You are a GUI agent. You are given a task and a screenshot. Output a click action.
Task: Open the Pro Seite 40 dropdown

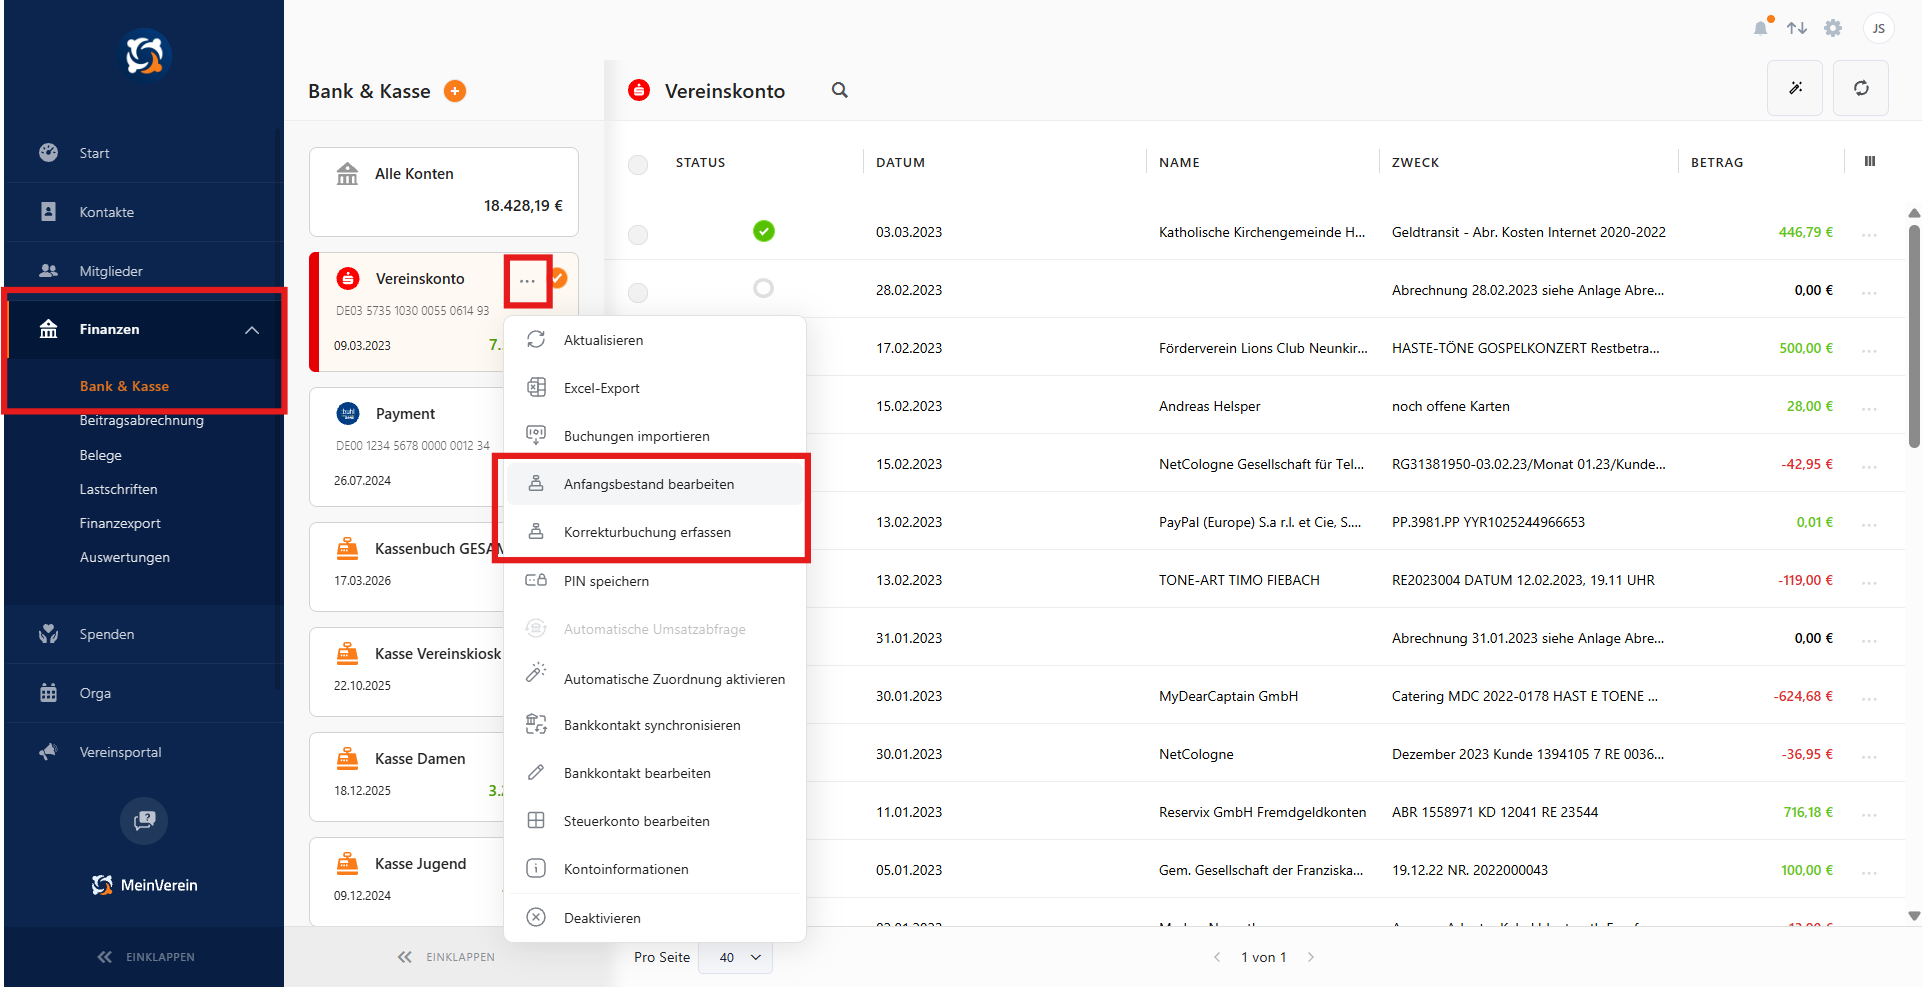735,957
